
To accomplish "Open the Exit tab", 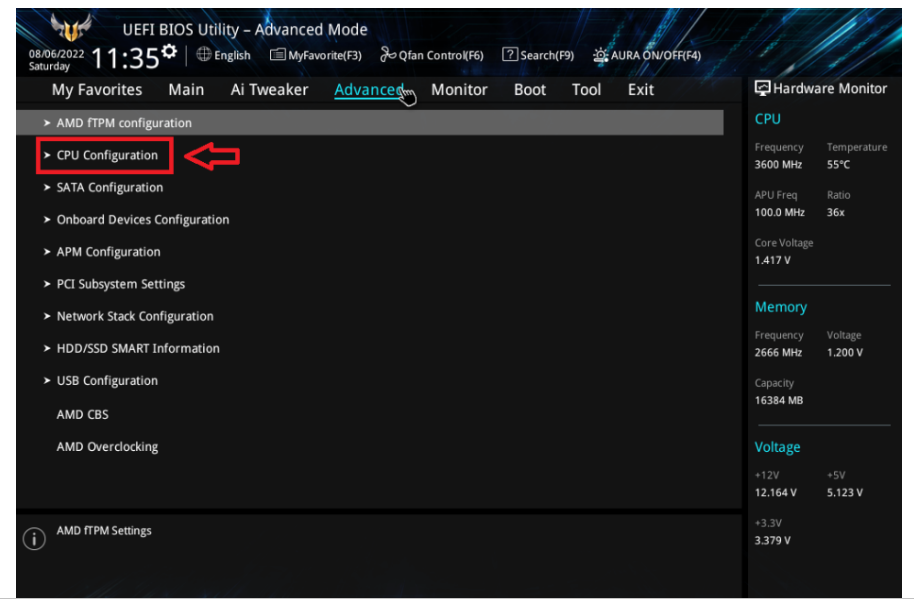I will point(641,90).
